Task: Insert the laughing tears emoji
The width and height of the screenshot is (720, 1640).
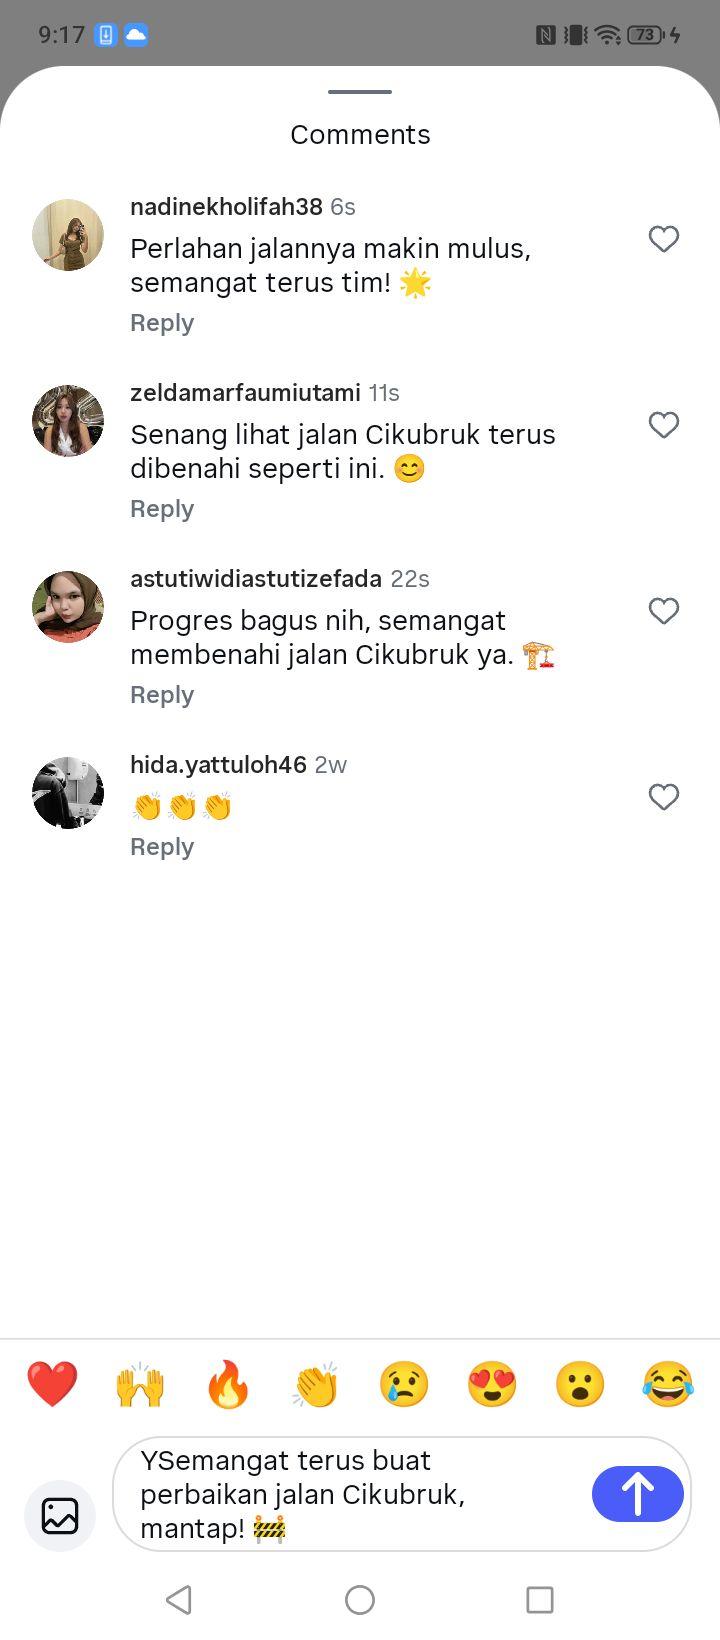Action: tap(668, 1385)
